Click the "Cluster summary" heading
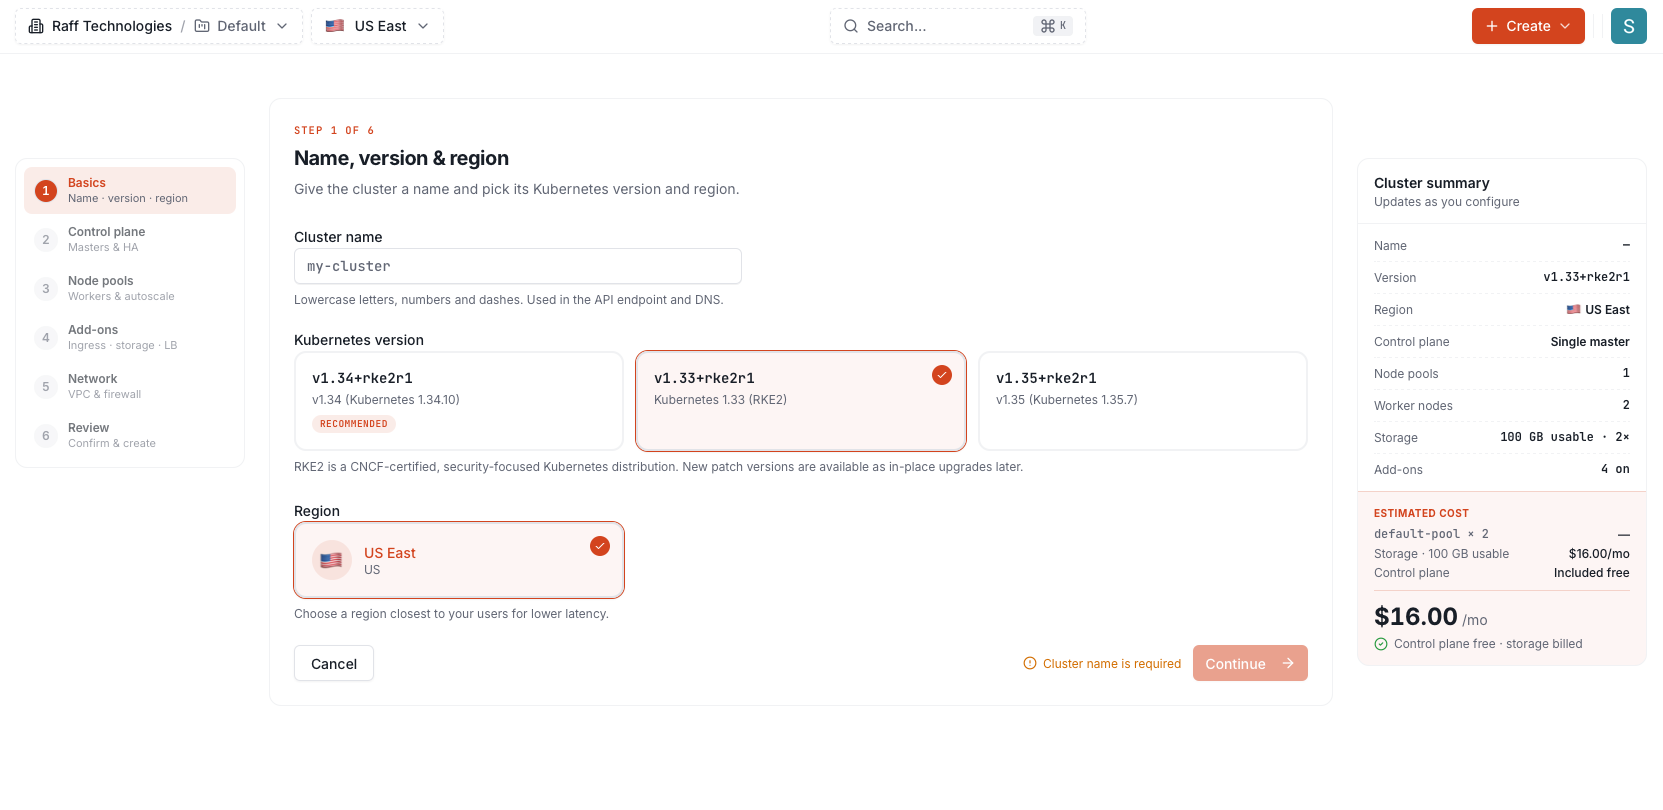Screen dimensions: 1663x810 point(1432,183)
